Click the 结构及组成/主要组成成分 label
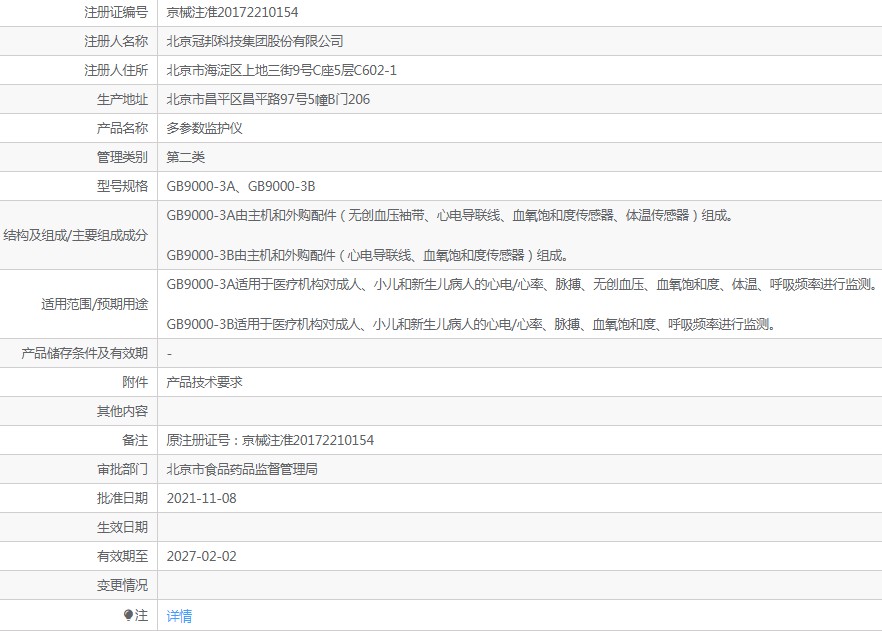The height and width of the screenshot is (631, 882). pos(75,235)
